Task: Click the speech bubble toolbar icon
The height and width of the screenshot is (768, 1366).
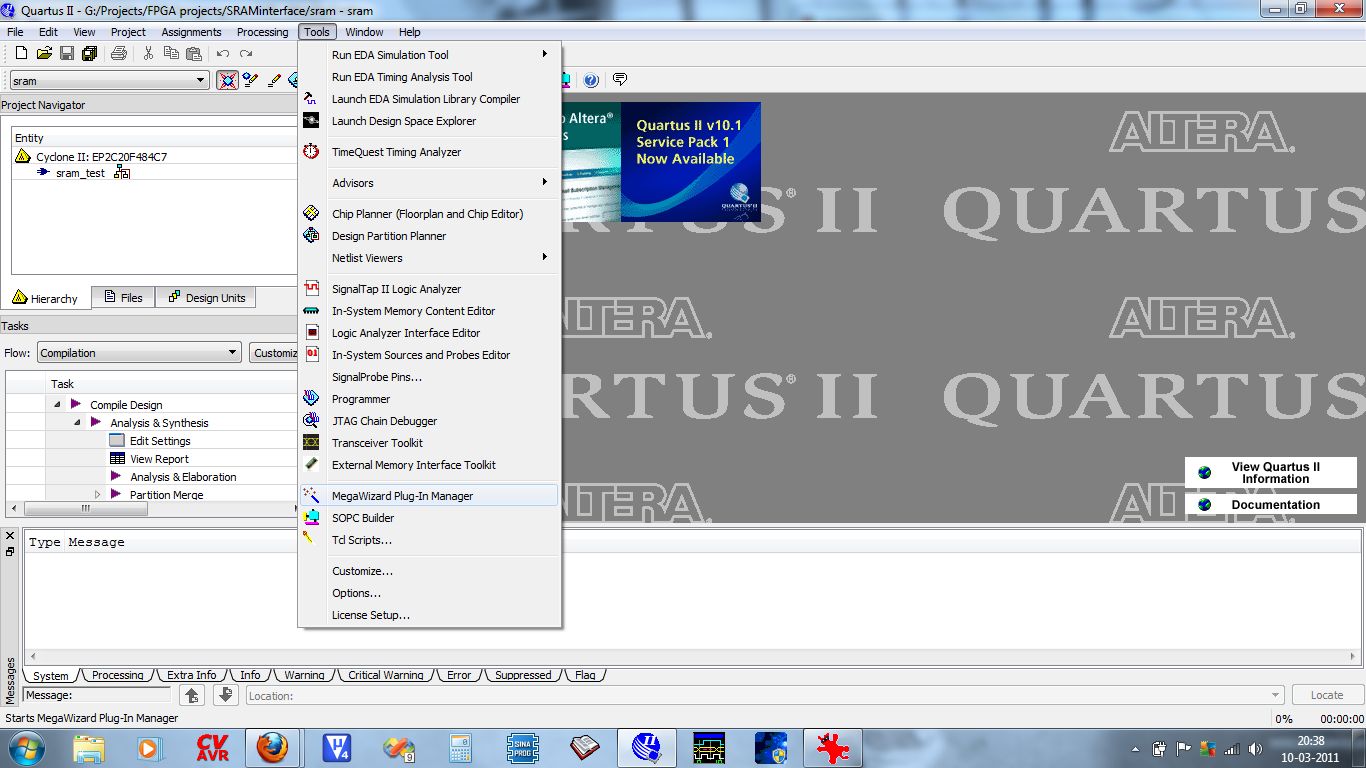Action: click(x=620, y=80)
